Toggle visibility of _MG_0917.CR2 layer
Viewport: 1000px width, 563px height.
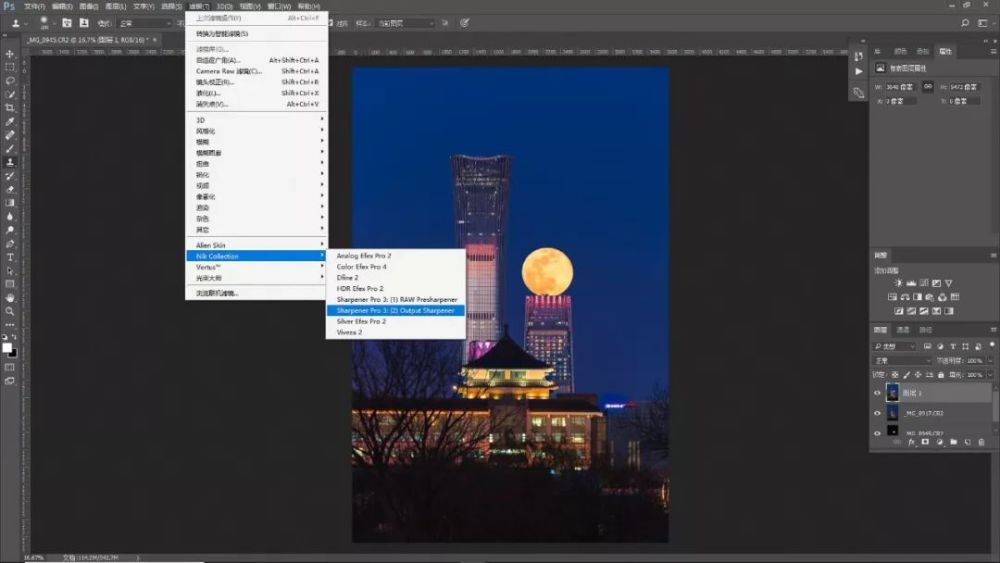(877, 413)
